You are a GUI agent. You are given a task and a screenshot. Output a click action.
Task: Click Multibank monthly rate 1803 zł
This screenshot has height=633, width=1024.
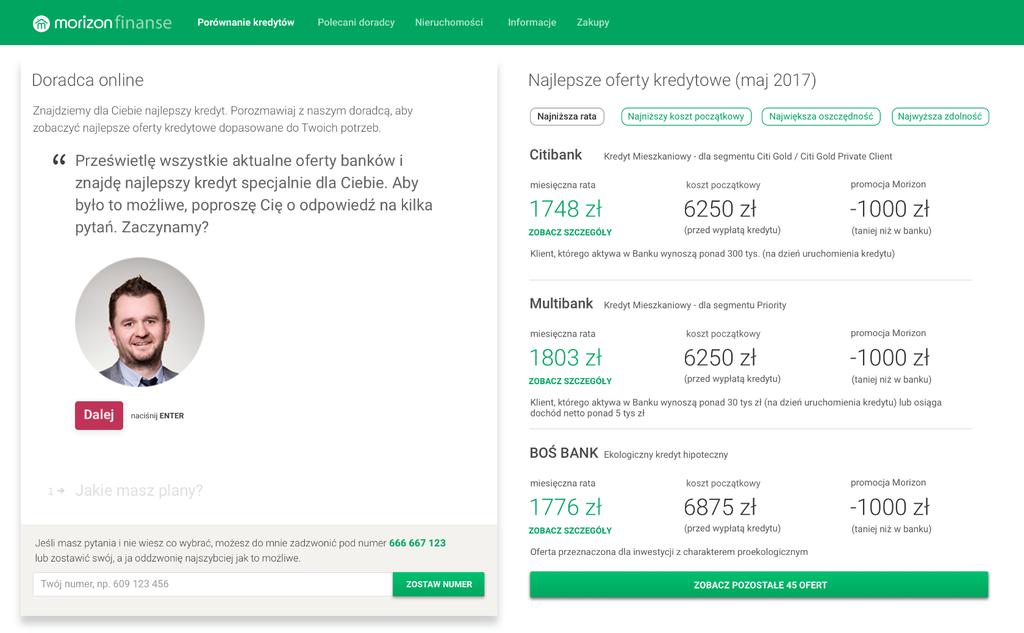tap(566, 358)
